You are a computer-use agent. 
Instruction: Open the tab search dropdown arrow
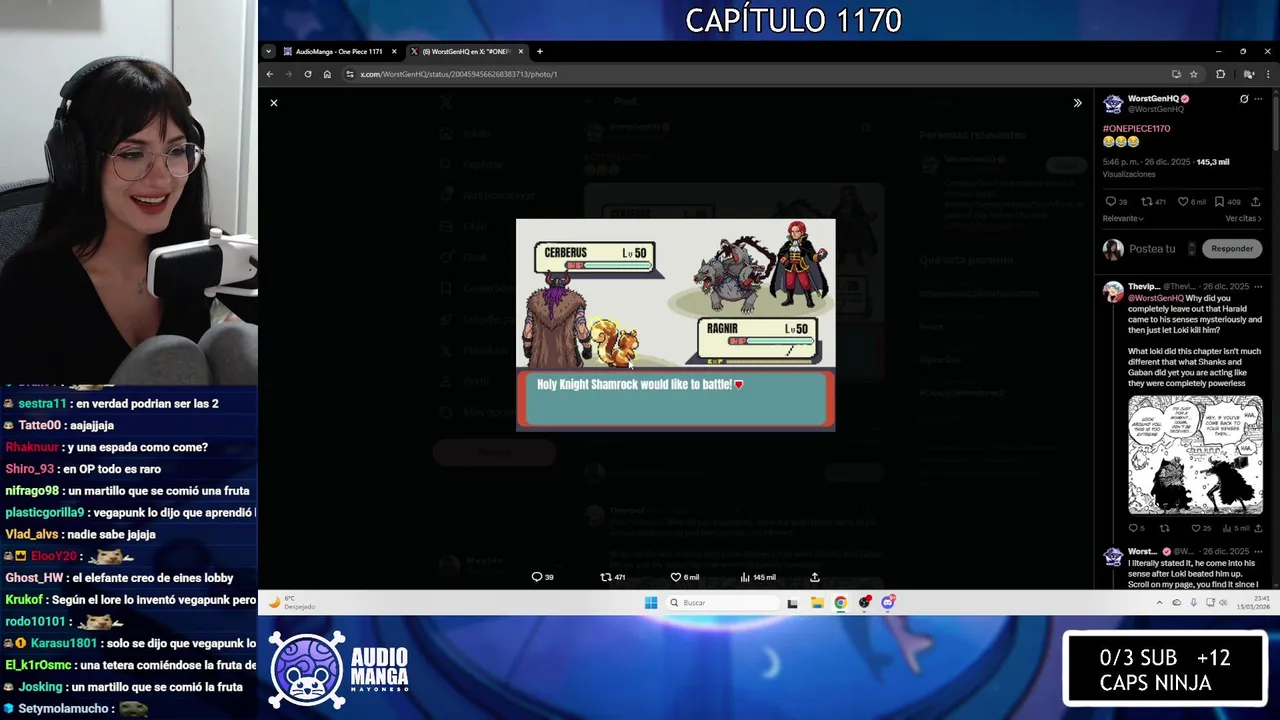tap(268, 51)
